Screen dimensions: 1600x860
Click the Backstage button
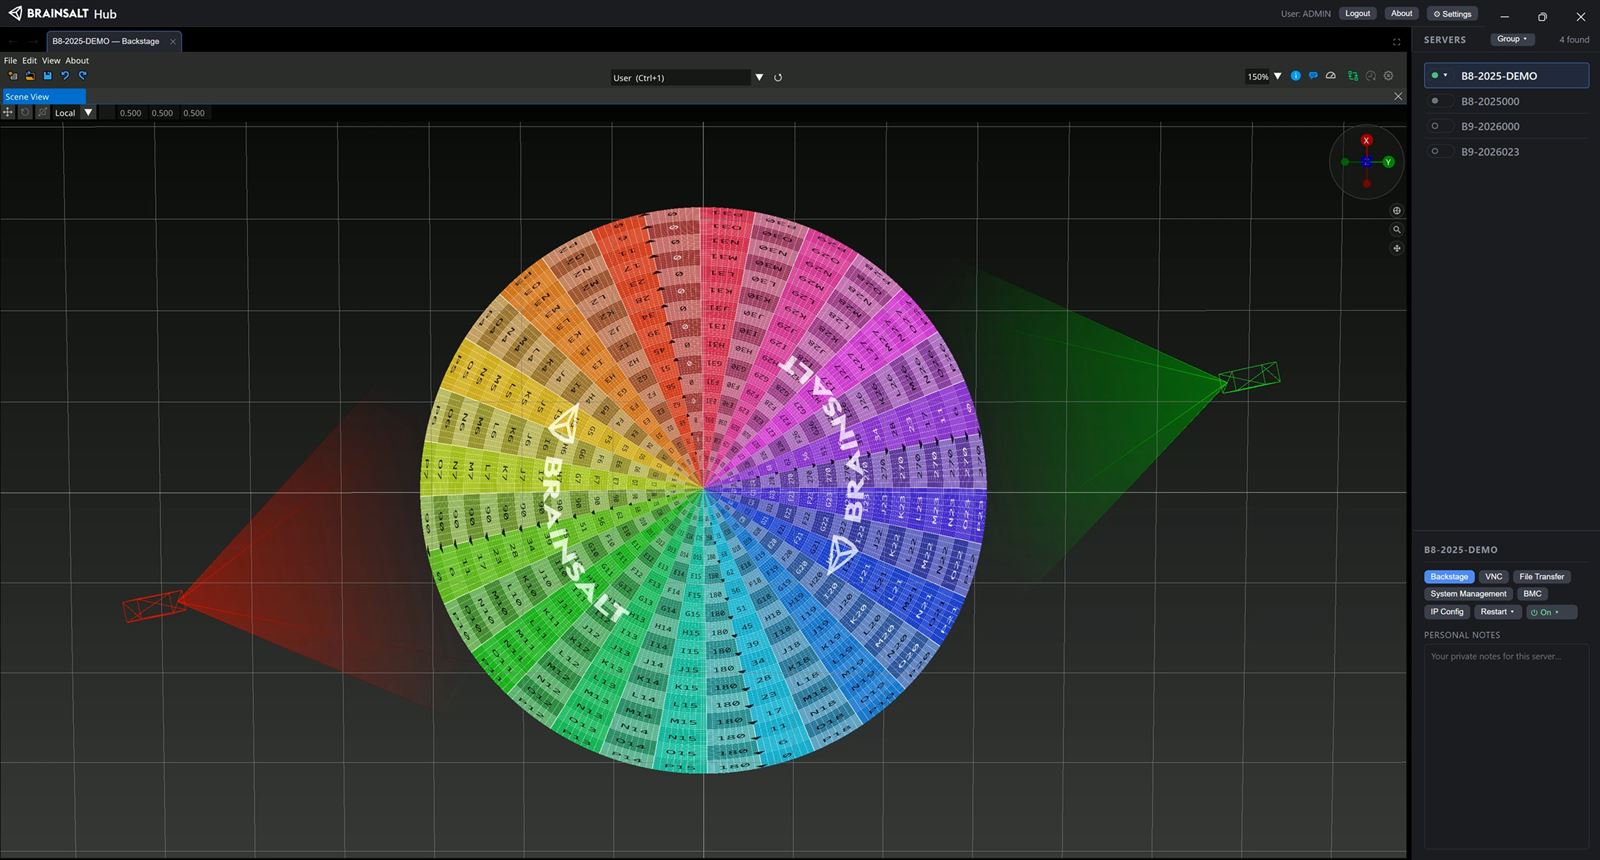1449,577
